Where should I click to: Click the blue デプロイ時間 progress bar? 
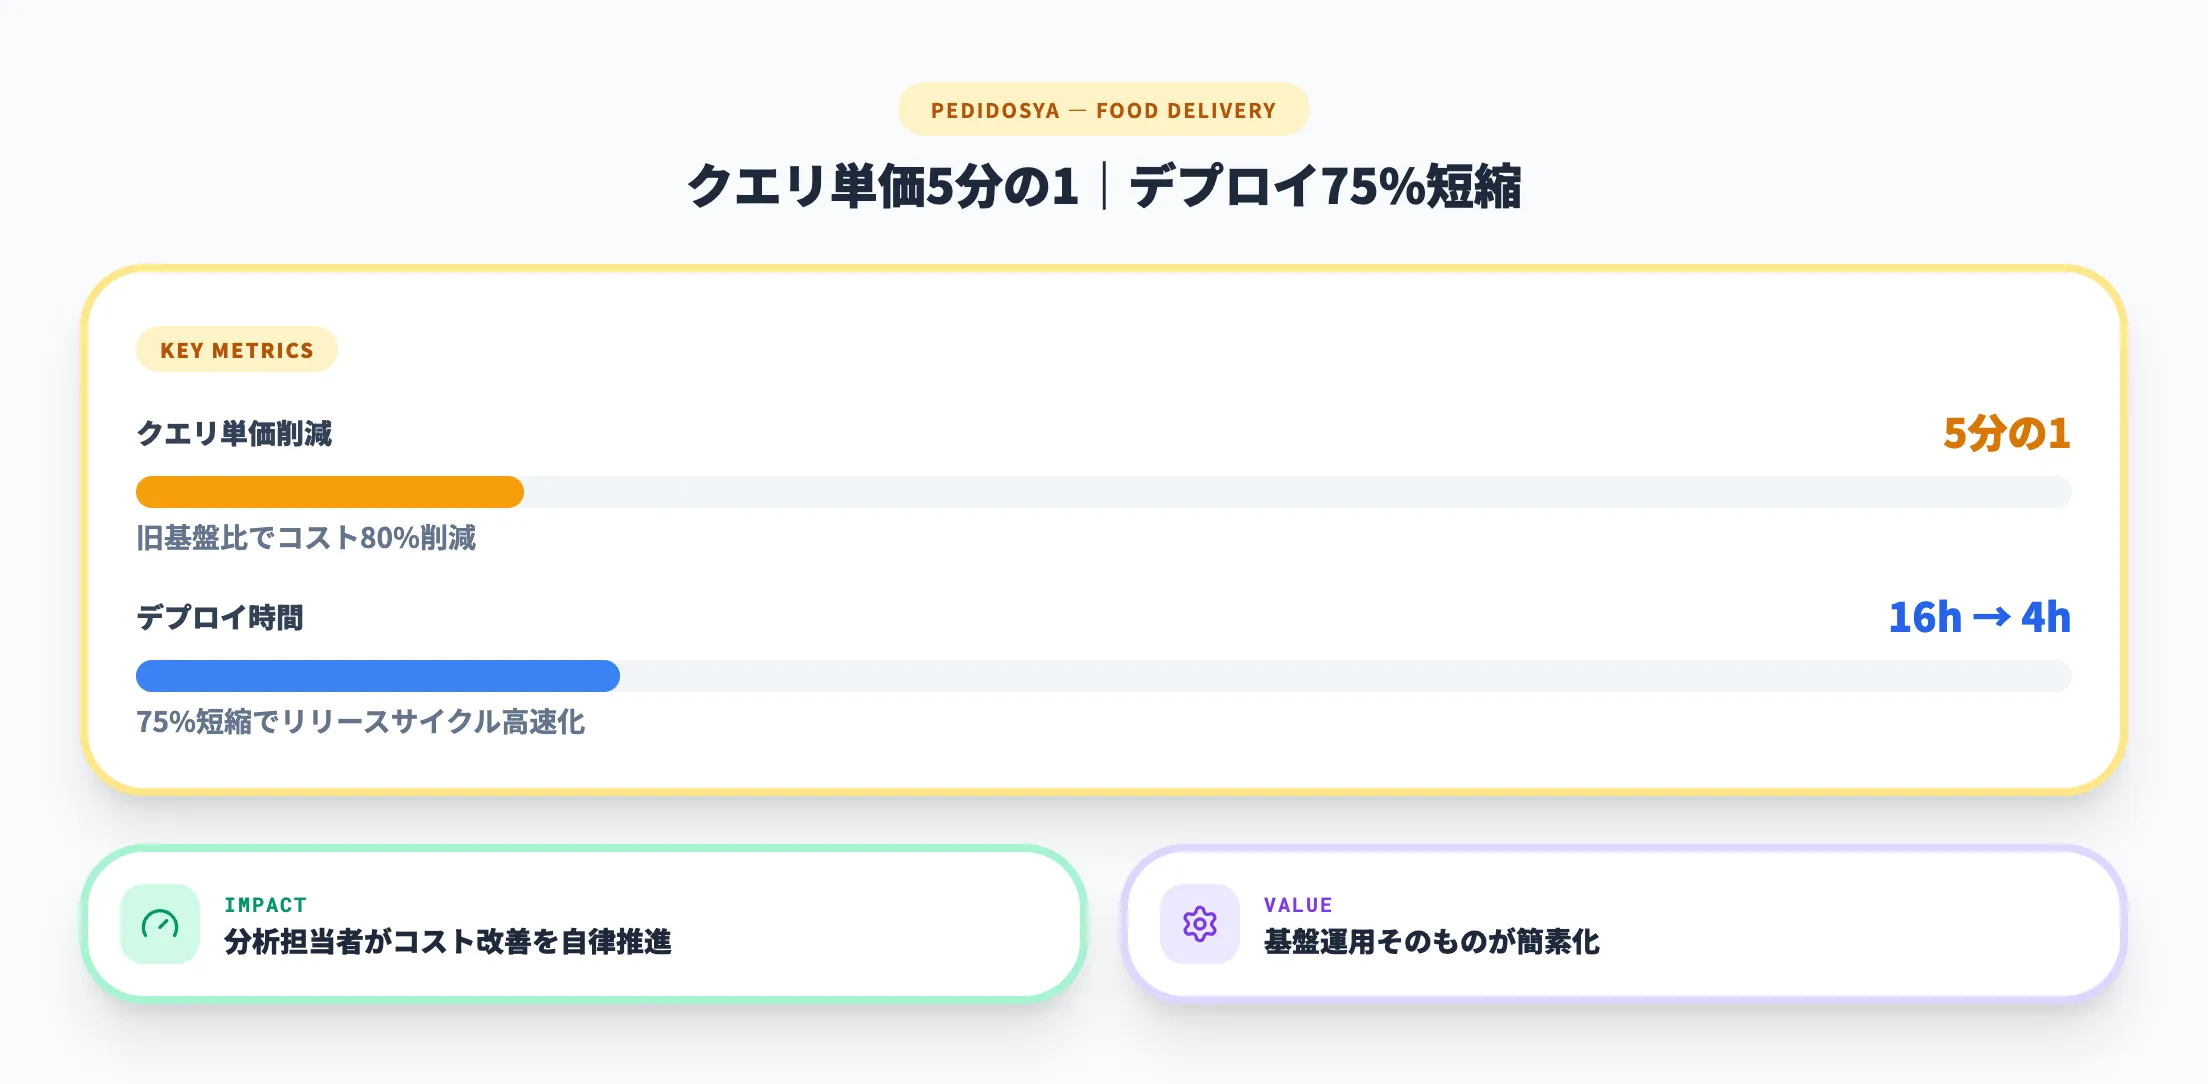coord(378,676)
